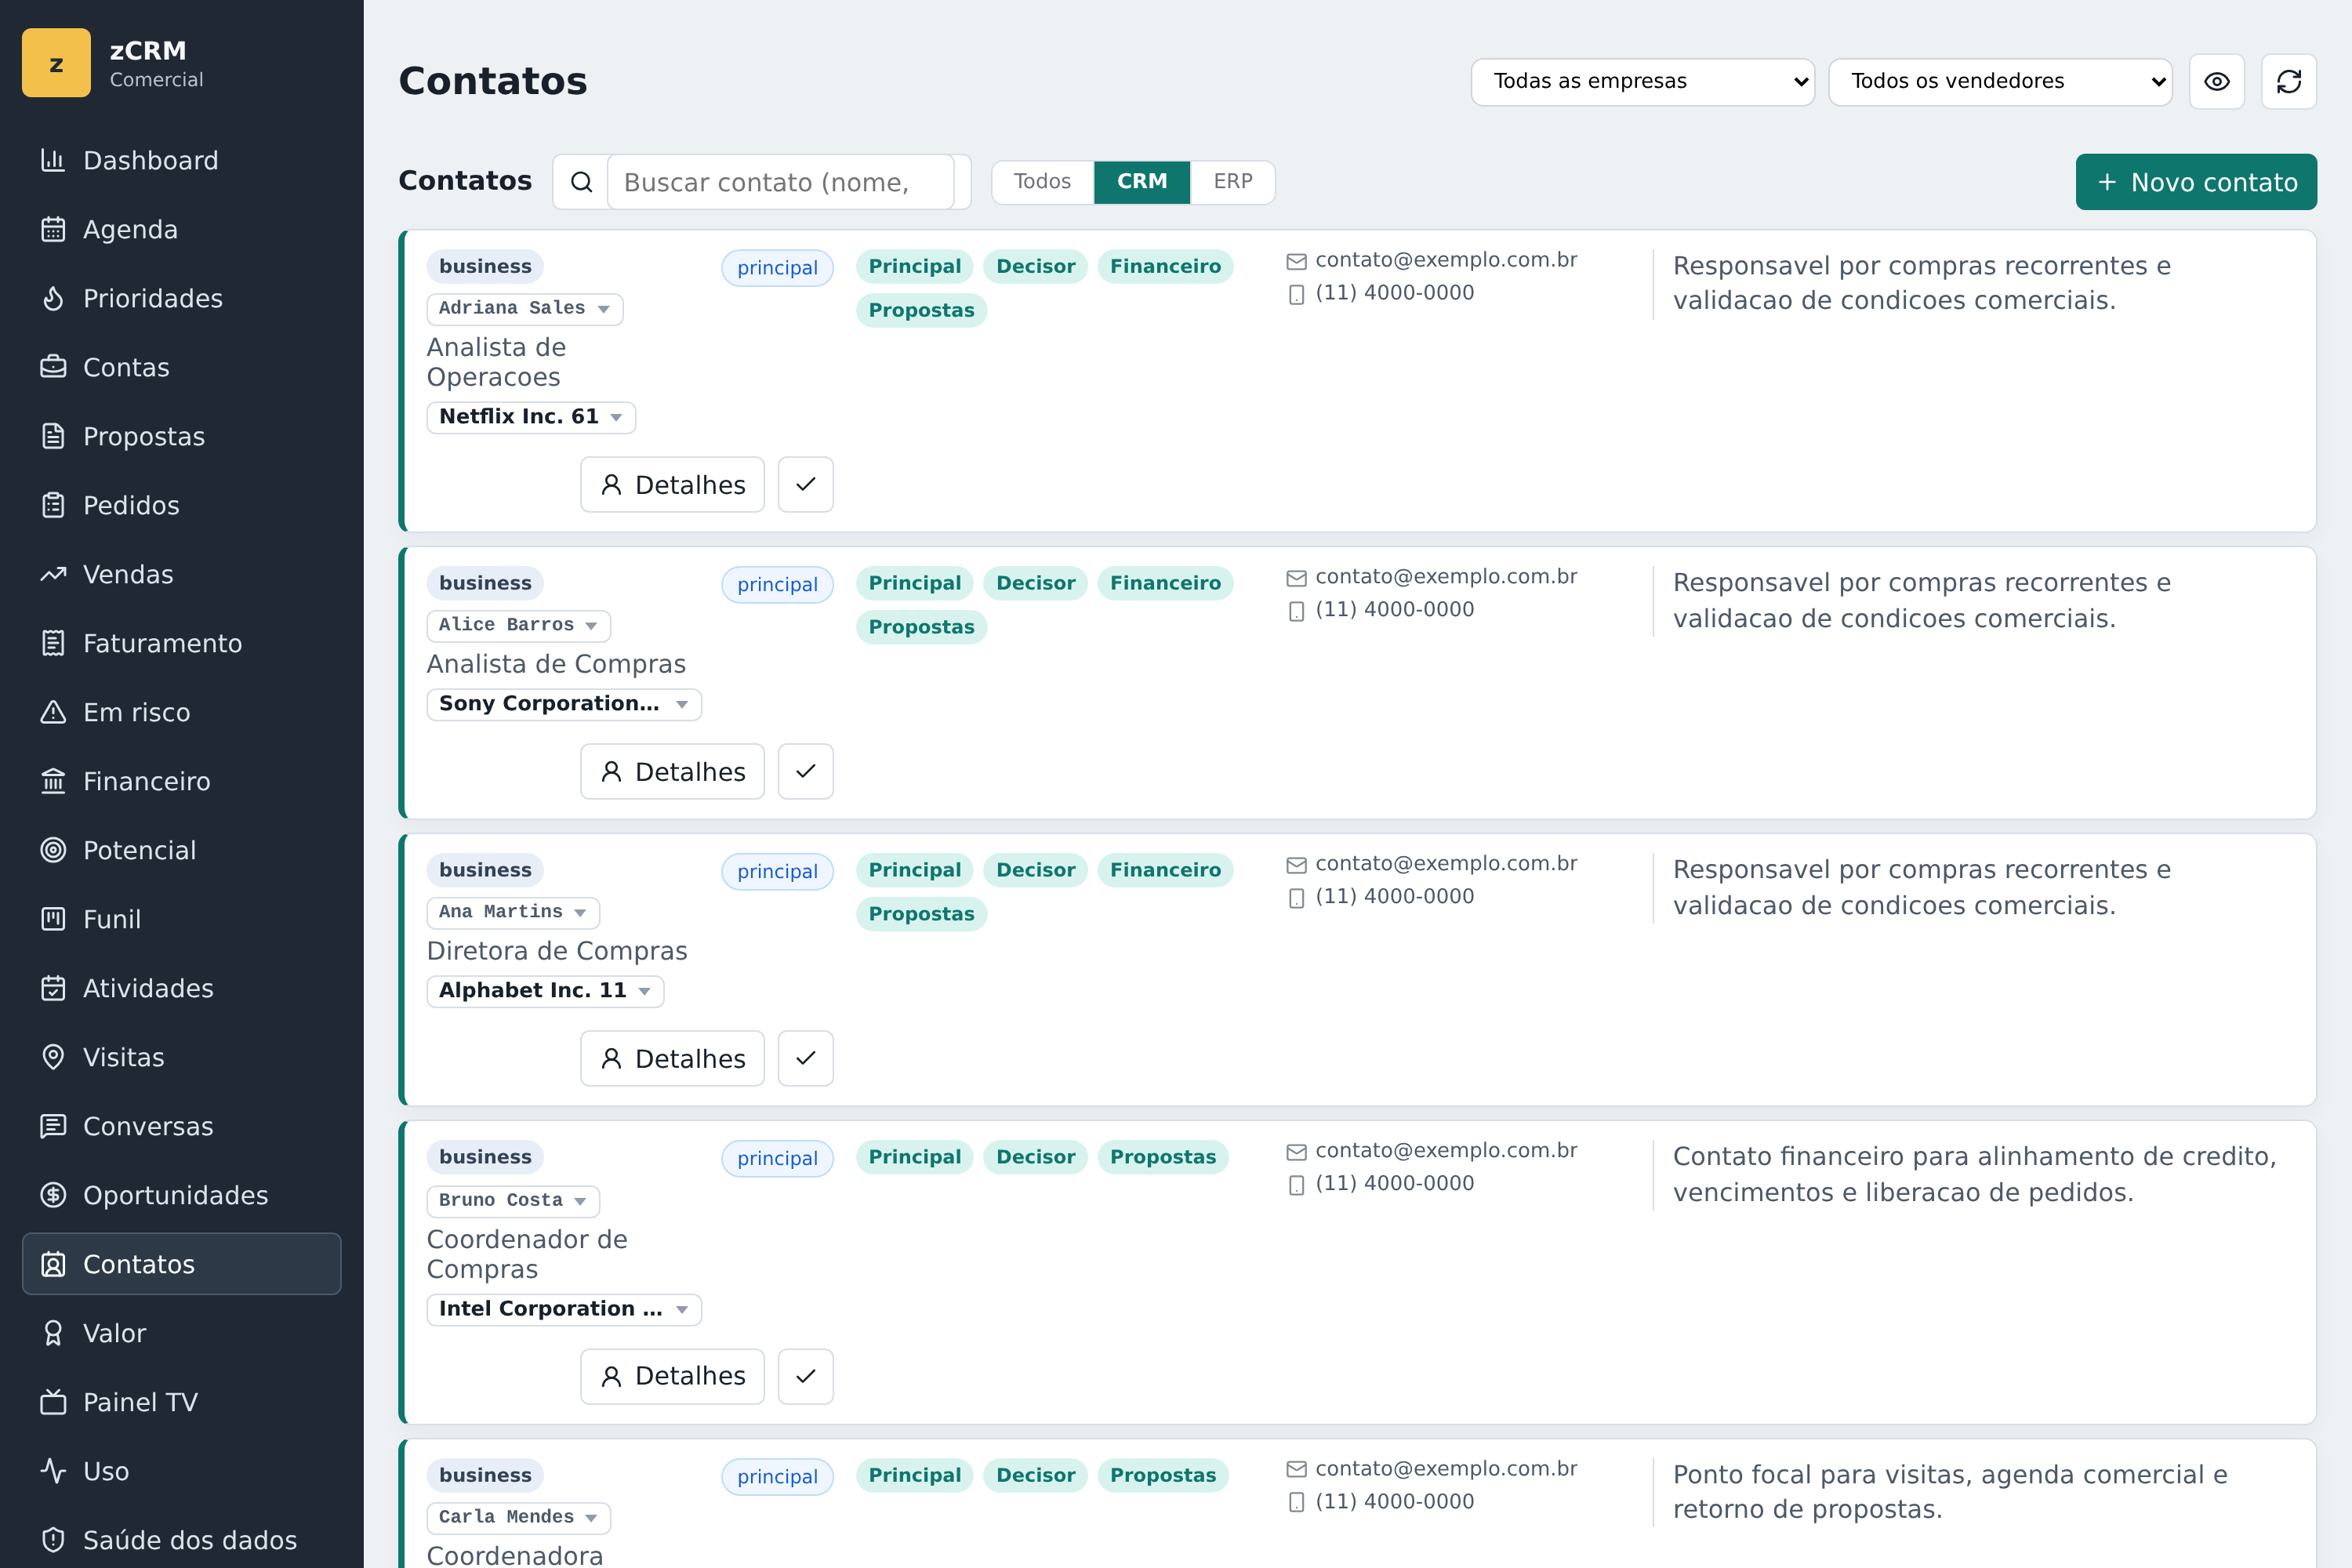The width and height of the screenshot is (2352, 1568).
Task: Open Faturamento menu item label
Action: [162, 643]
